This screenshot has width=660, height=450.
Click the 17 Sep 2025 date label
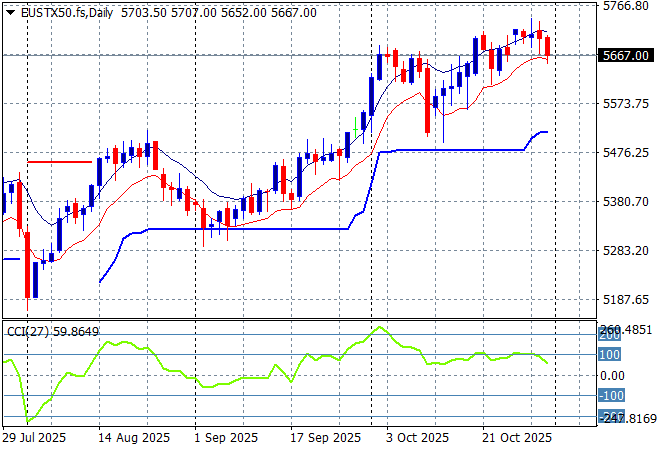[x=327, y=438]
